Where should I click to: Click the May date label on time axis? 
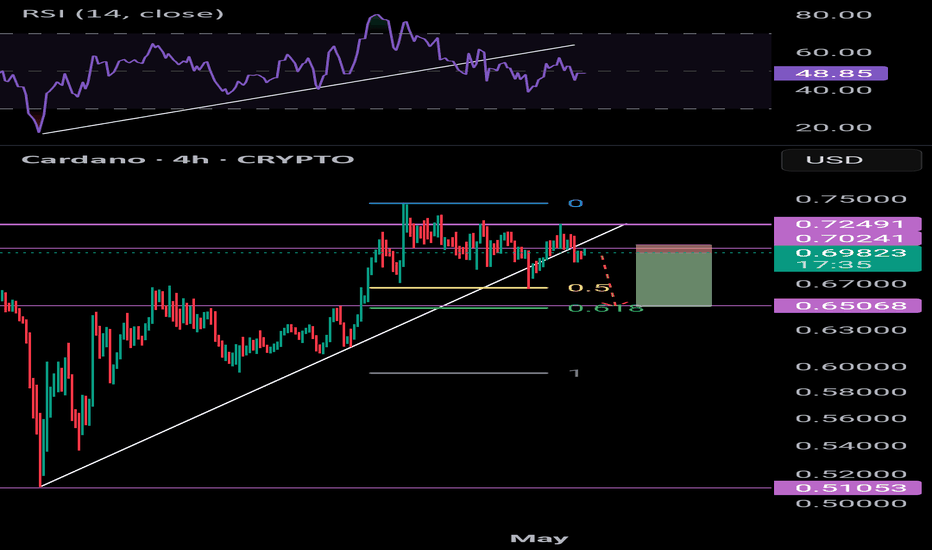tap(539, 539)
